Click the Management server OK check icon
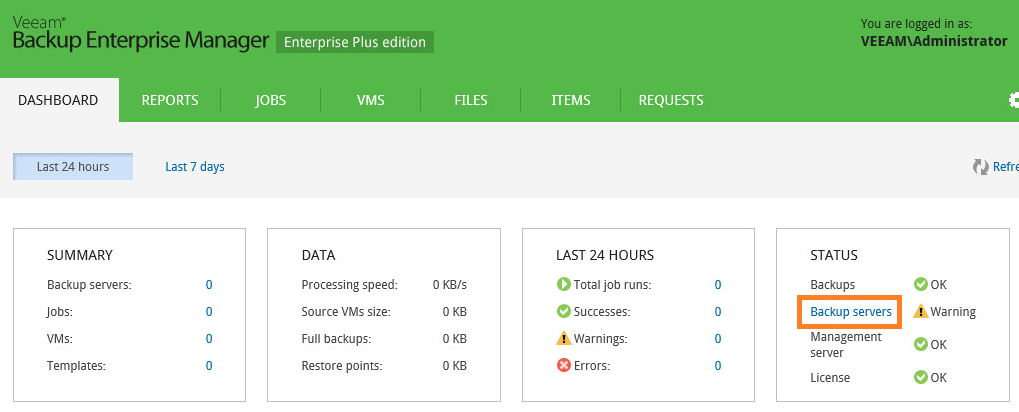 tap(920, 344)
